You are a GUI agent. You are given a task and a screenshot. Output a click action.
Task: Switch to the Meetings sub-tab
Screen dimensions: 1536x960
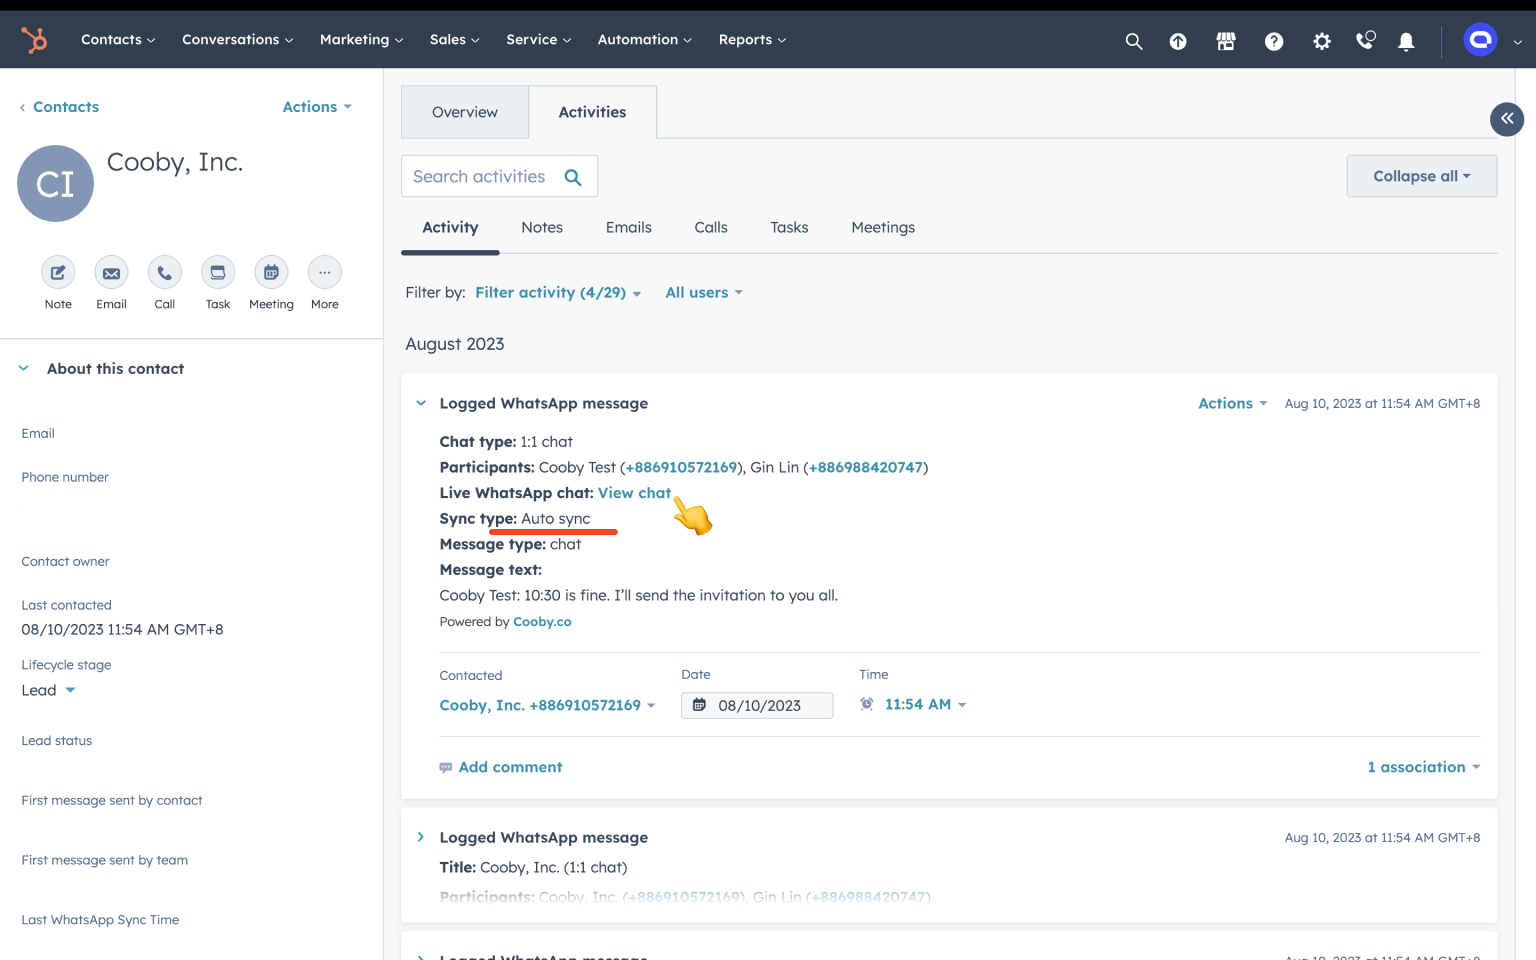pyautogui.click(x=883, y=228)
